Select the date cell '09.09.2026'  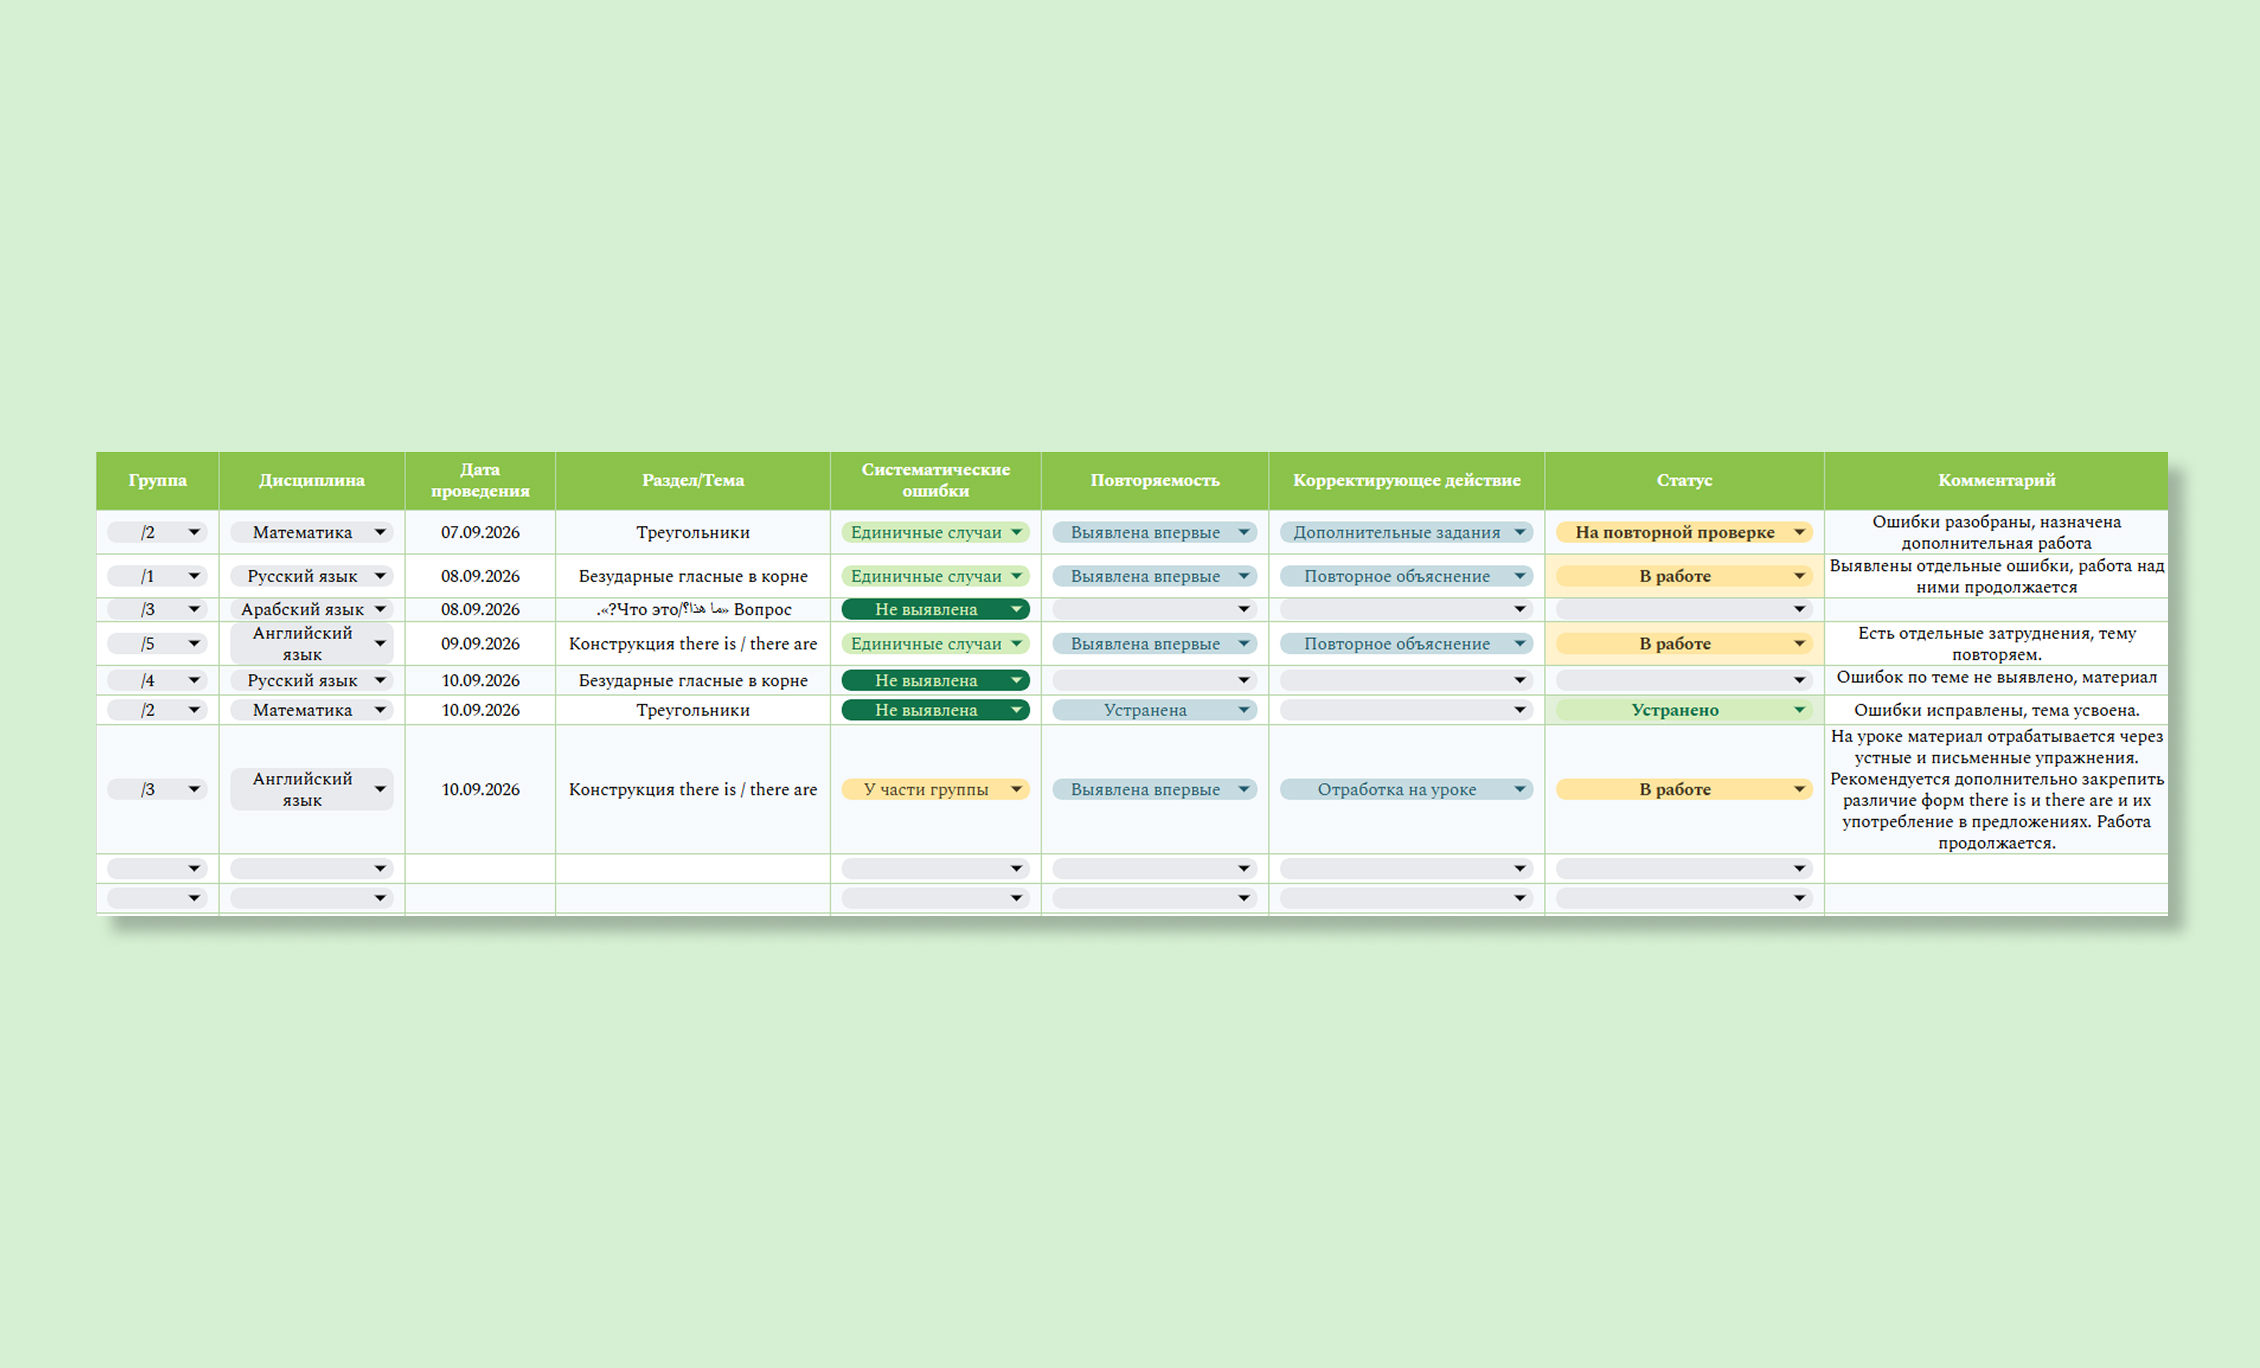pyautogui.click(x=480, y=644)
